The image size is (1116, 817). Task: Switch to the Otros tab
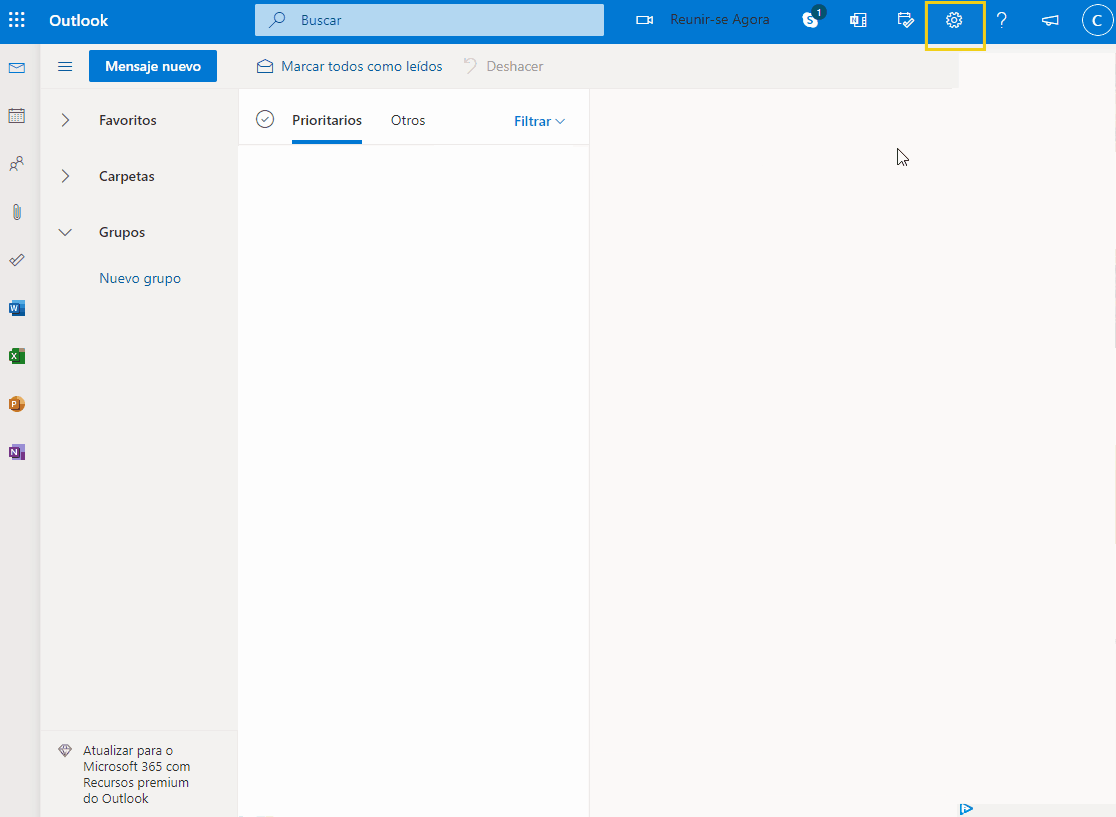408,120
